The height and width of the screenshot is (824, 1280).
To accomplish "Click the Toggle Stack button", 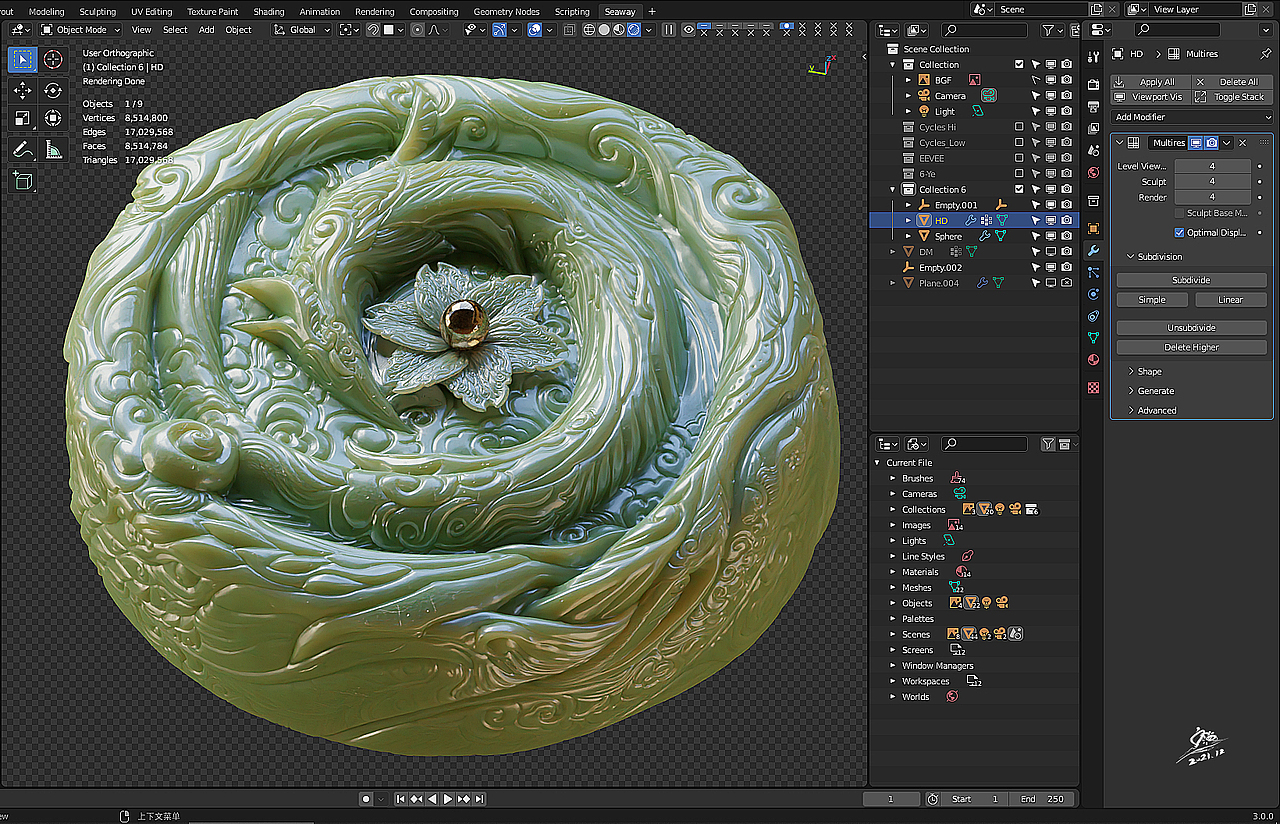I will 1231,97.
